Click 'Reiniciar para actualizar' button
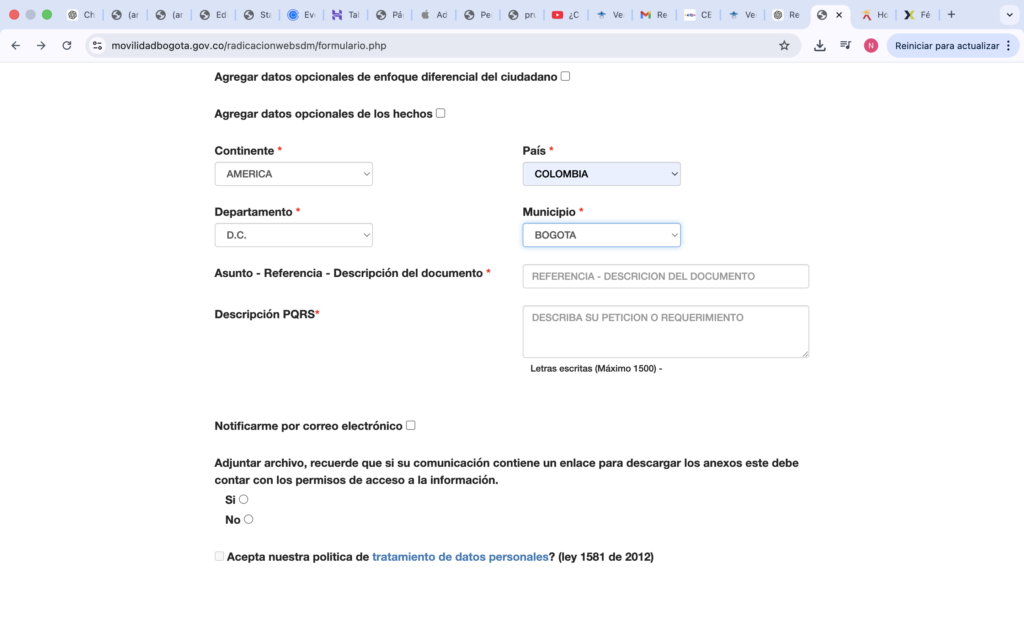 945,45
